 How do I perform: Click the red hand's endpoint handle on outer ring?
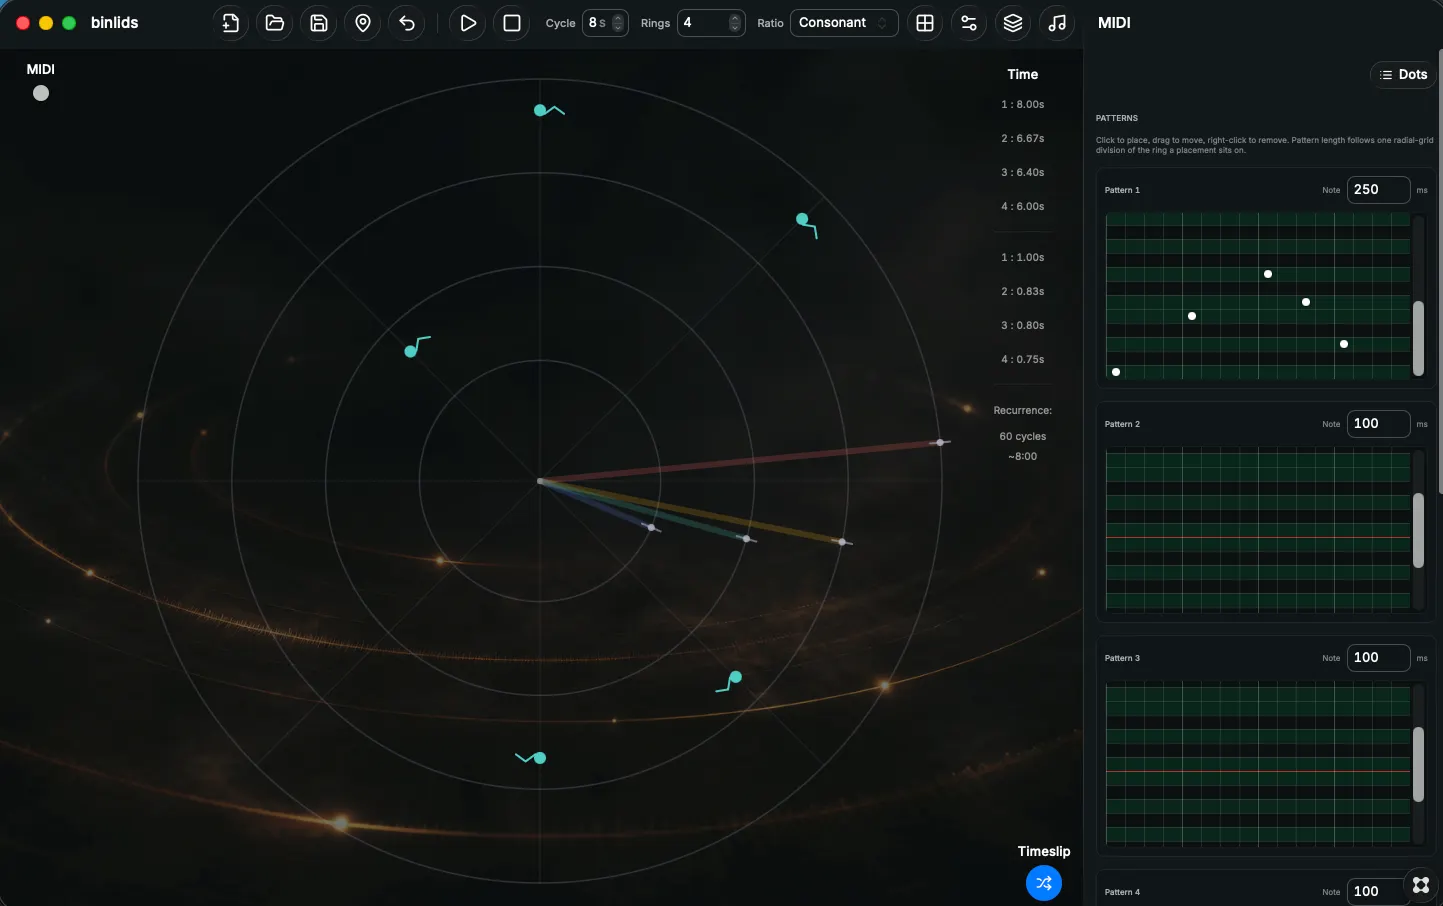pos(940,442)
